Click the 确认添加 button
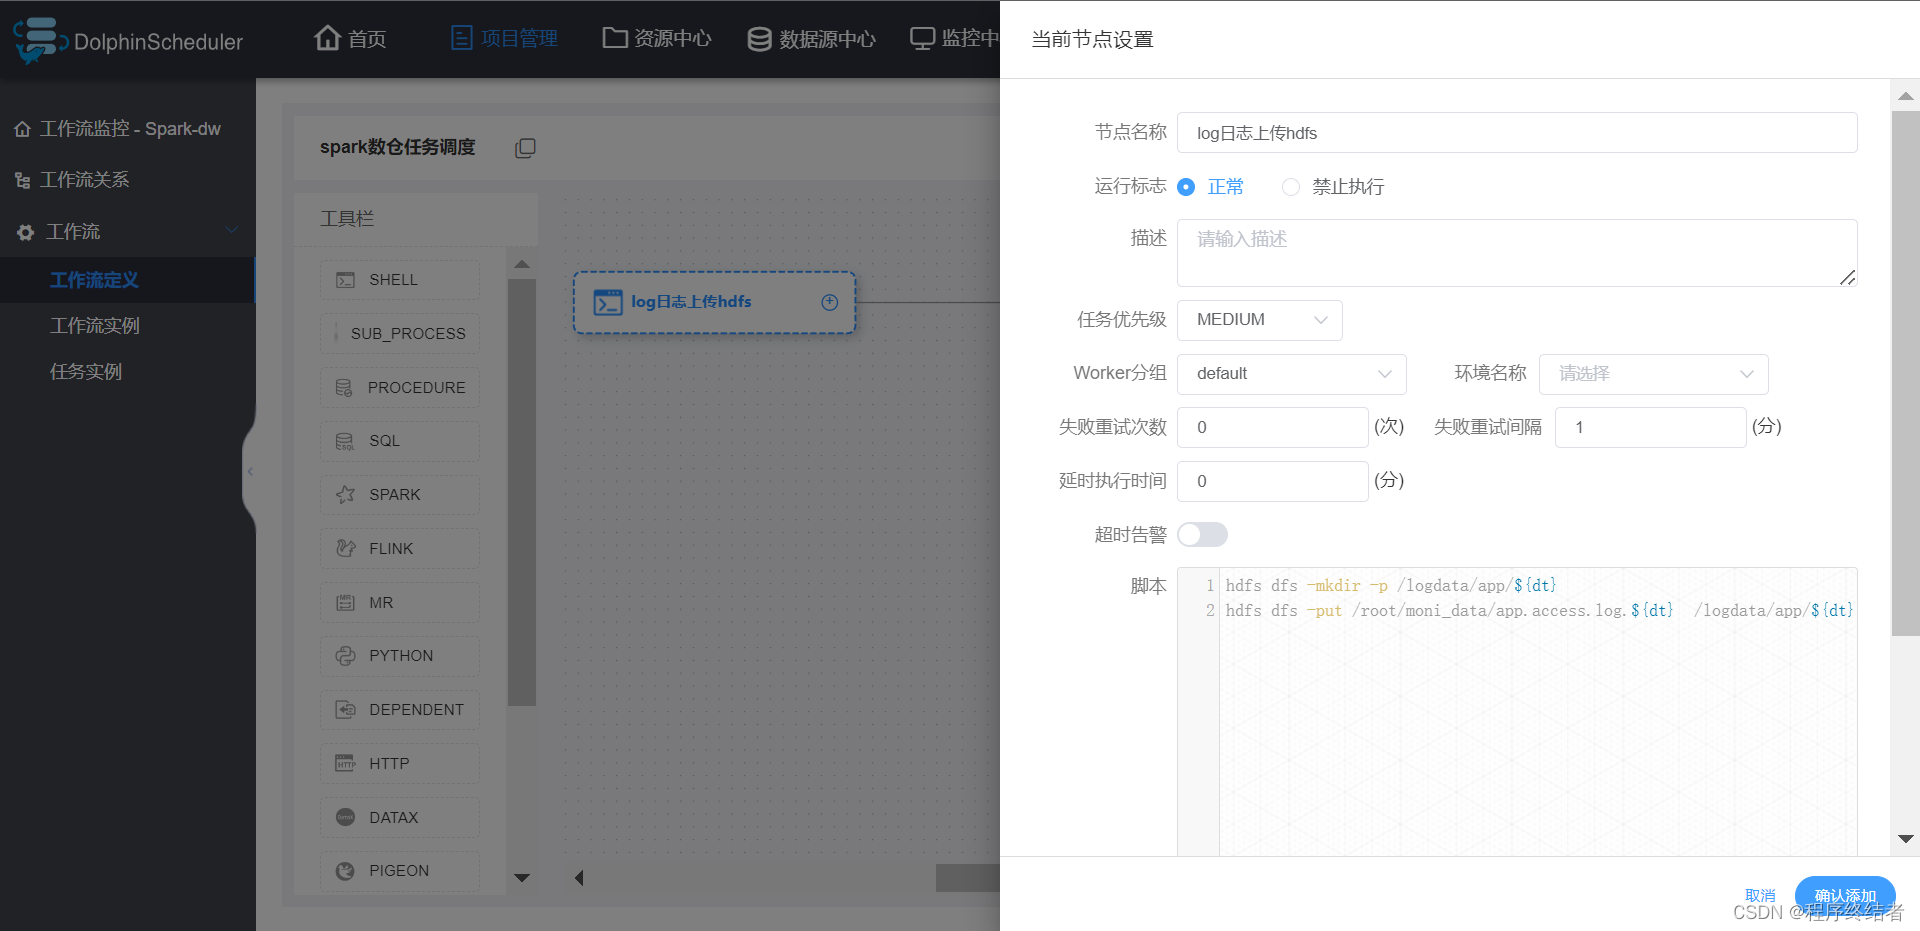 point(1845,896)
